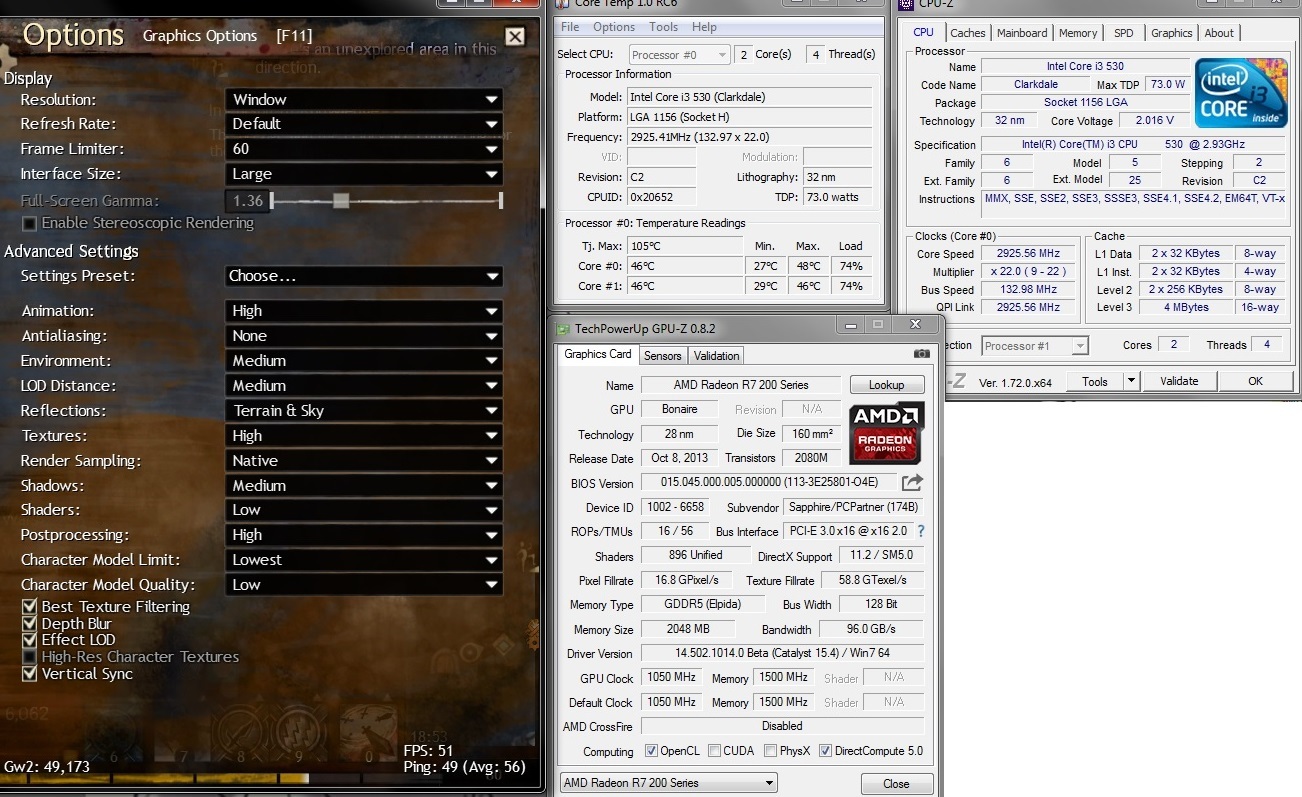Click the arrow beside CPU-Z Tools button
Viewport: 1302px width, 797px height.
[x=1131, y=381]
